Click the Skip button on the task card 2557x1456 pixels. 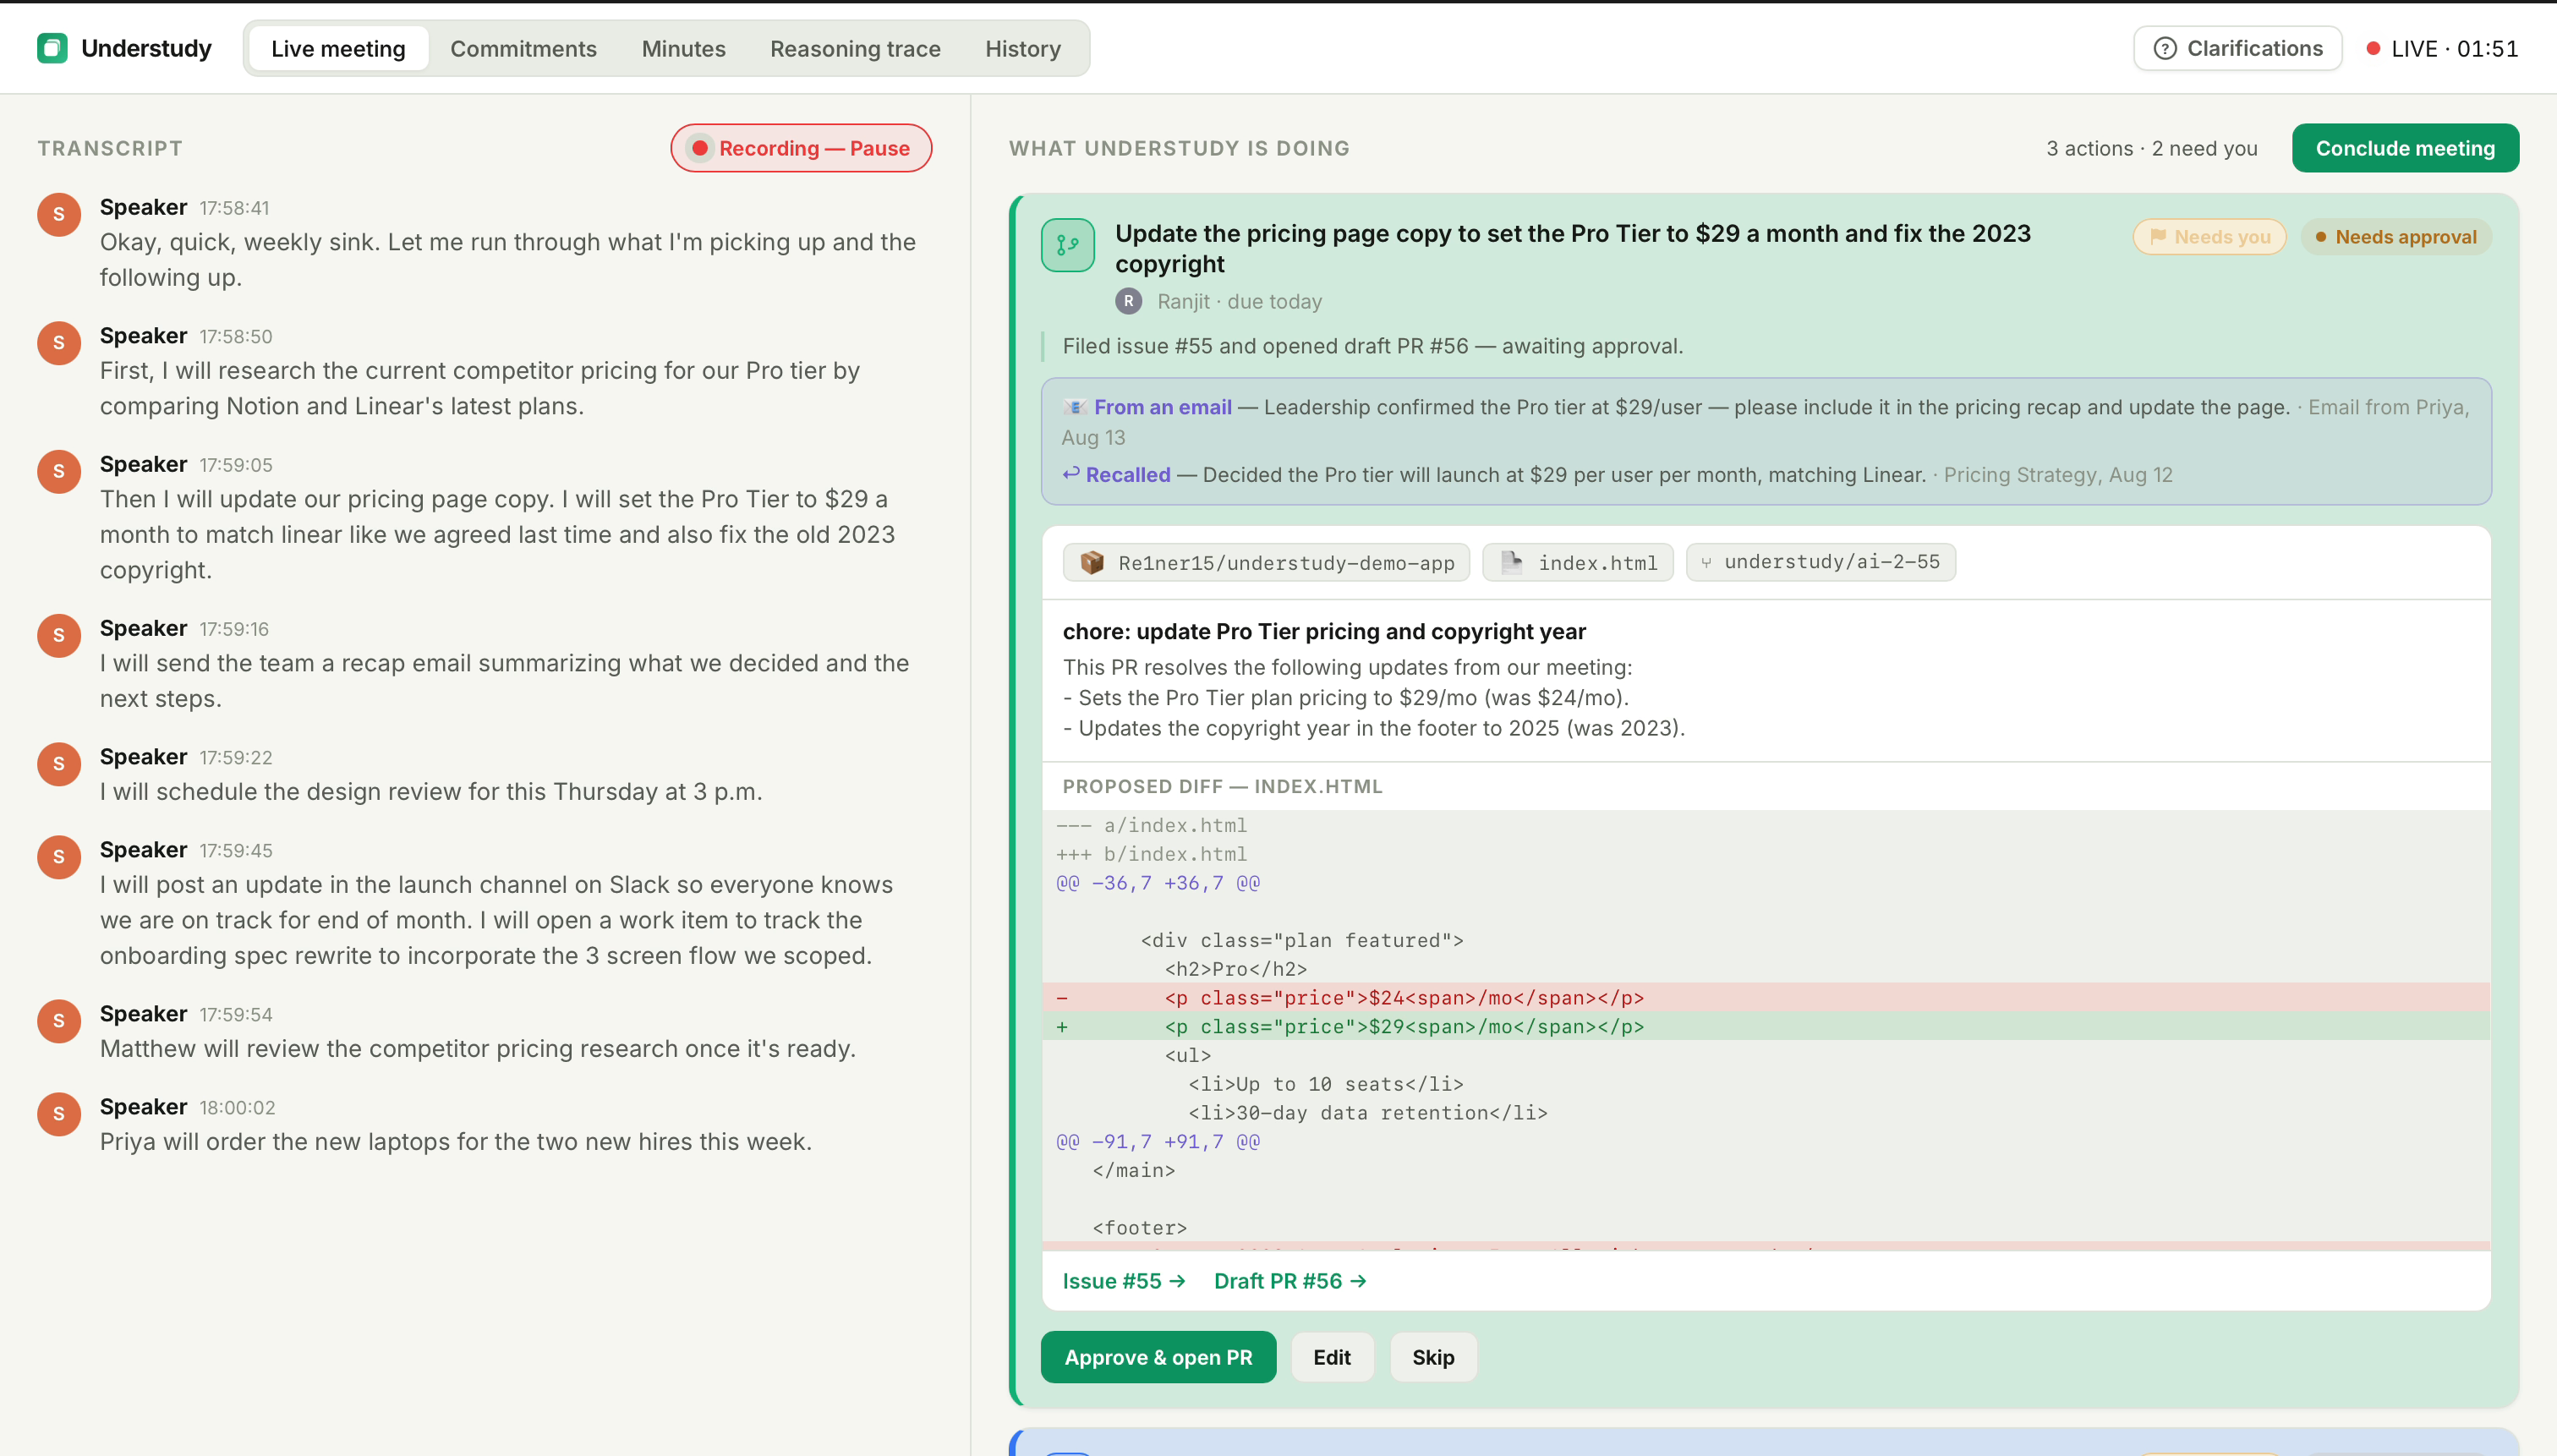tap(1433, 1357)
